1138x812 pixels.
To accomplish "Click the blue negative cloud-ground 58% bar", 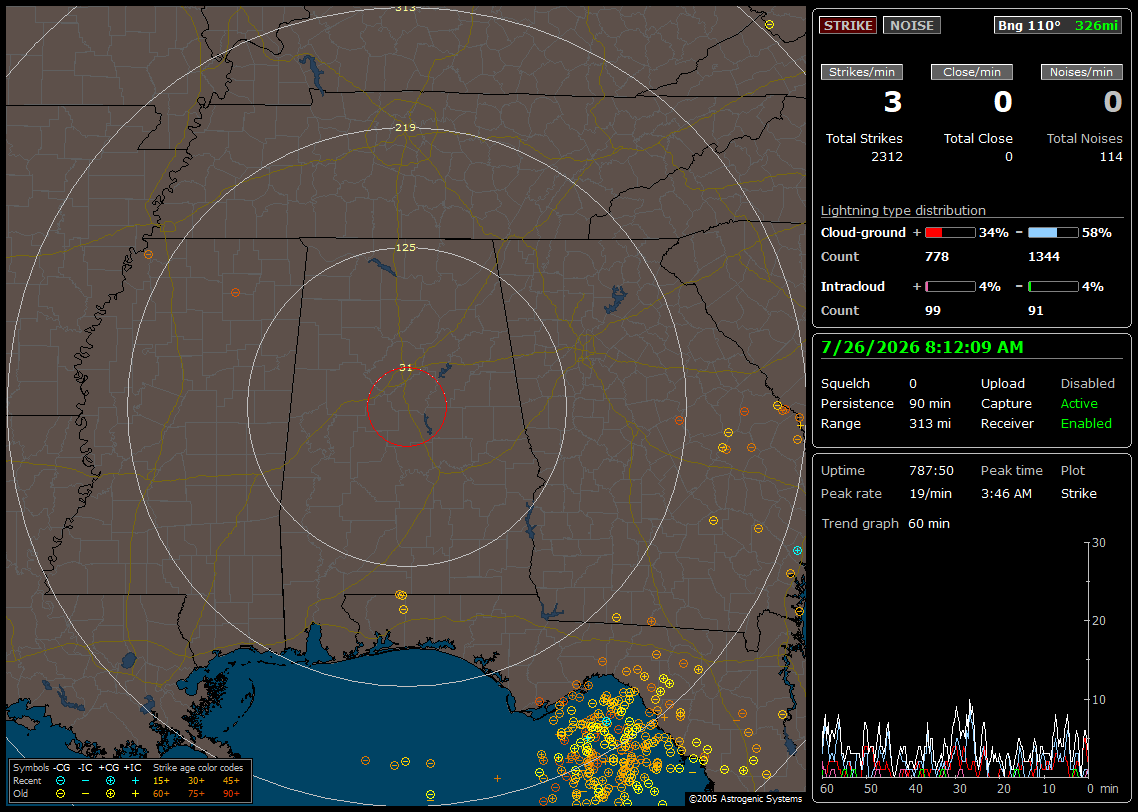I will tap(1053, 233).
